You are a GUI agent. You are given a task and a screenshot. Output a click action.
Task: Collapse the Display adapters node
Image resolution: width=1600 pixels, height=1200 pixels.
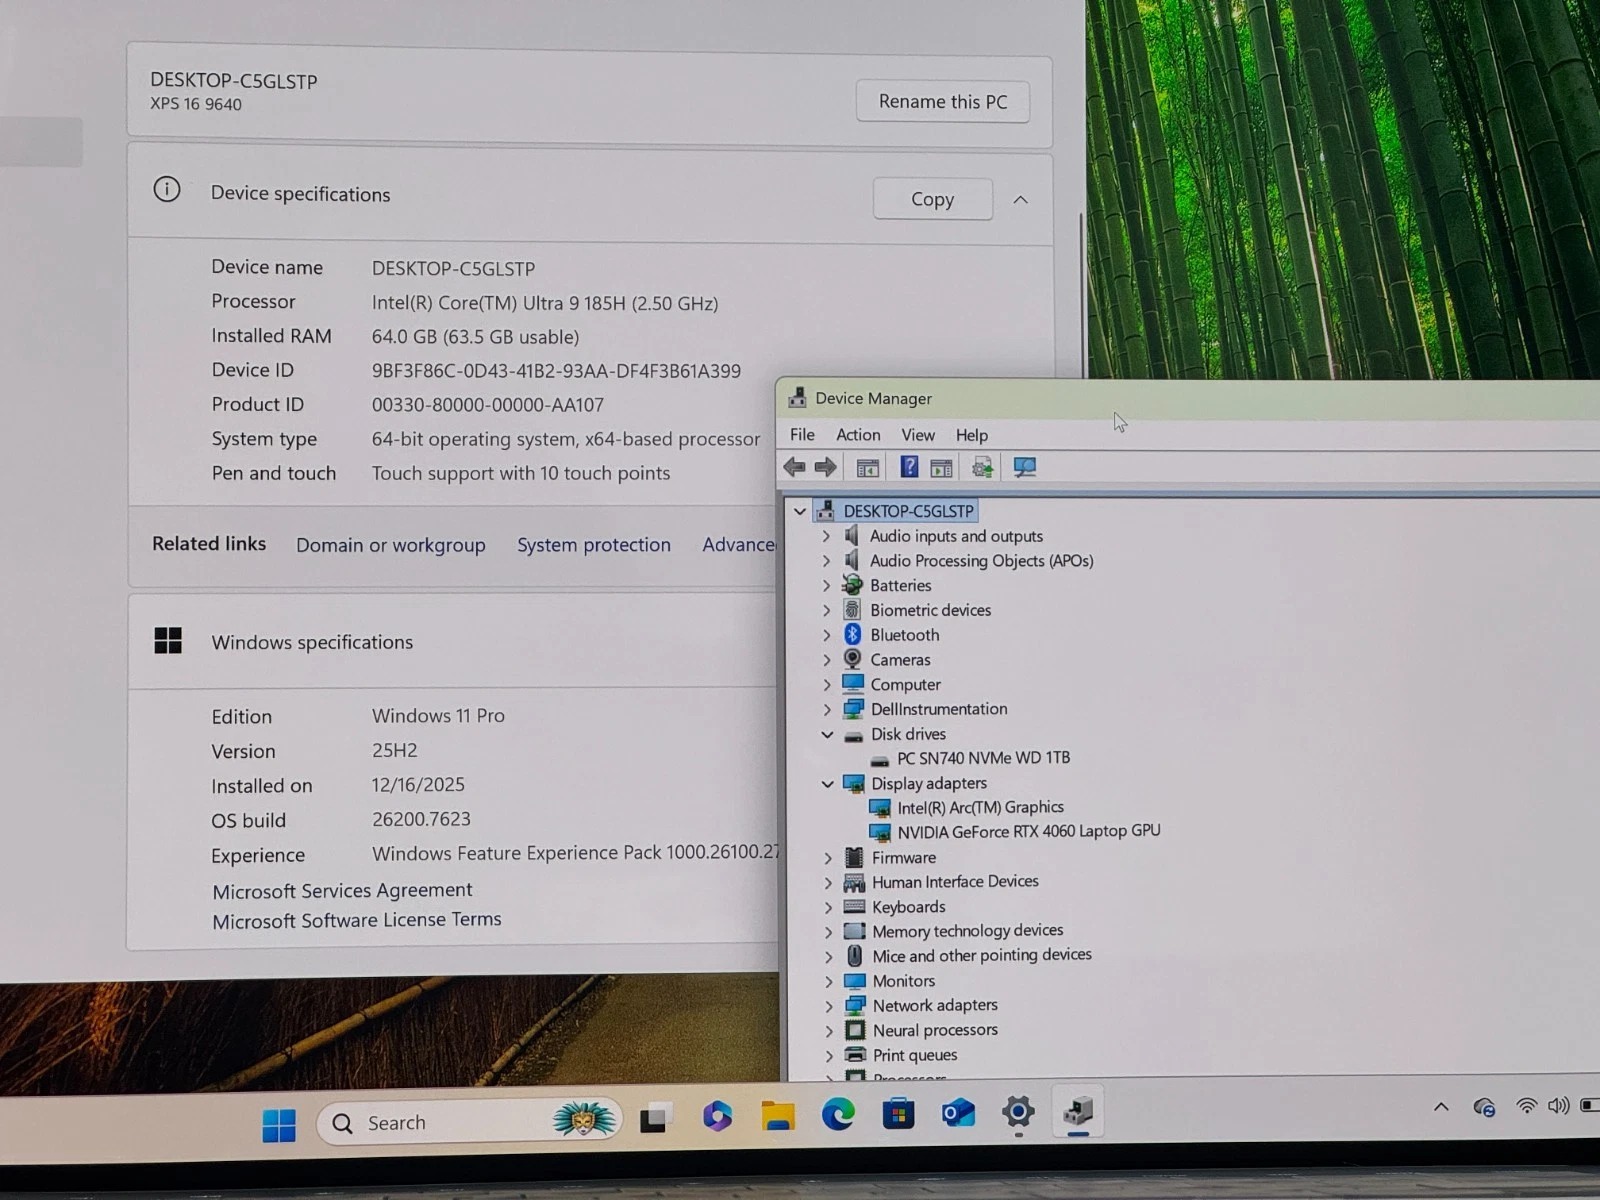click(x=828, y=784)
